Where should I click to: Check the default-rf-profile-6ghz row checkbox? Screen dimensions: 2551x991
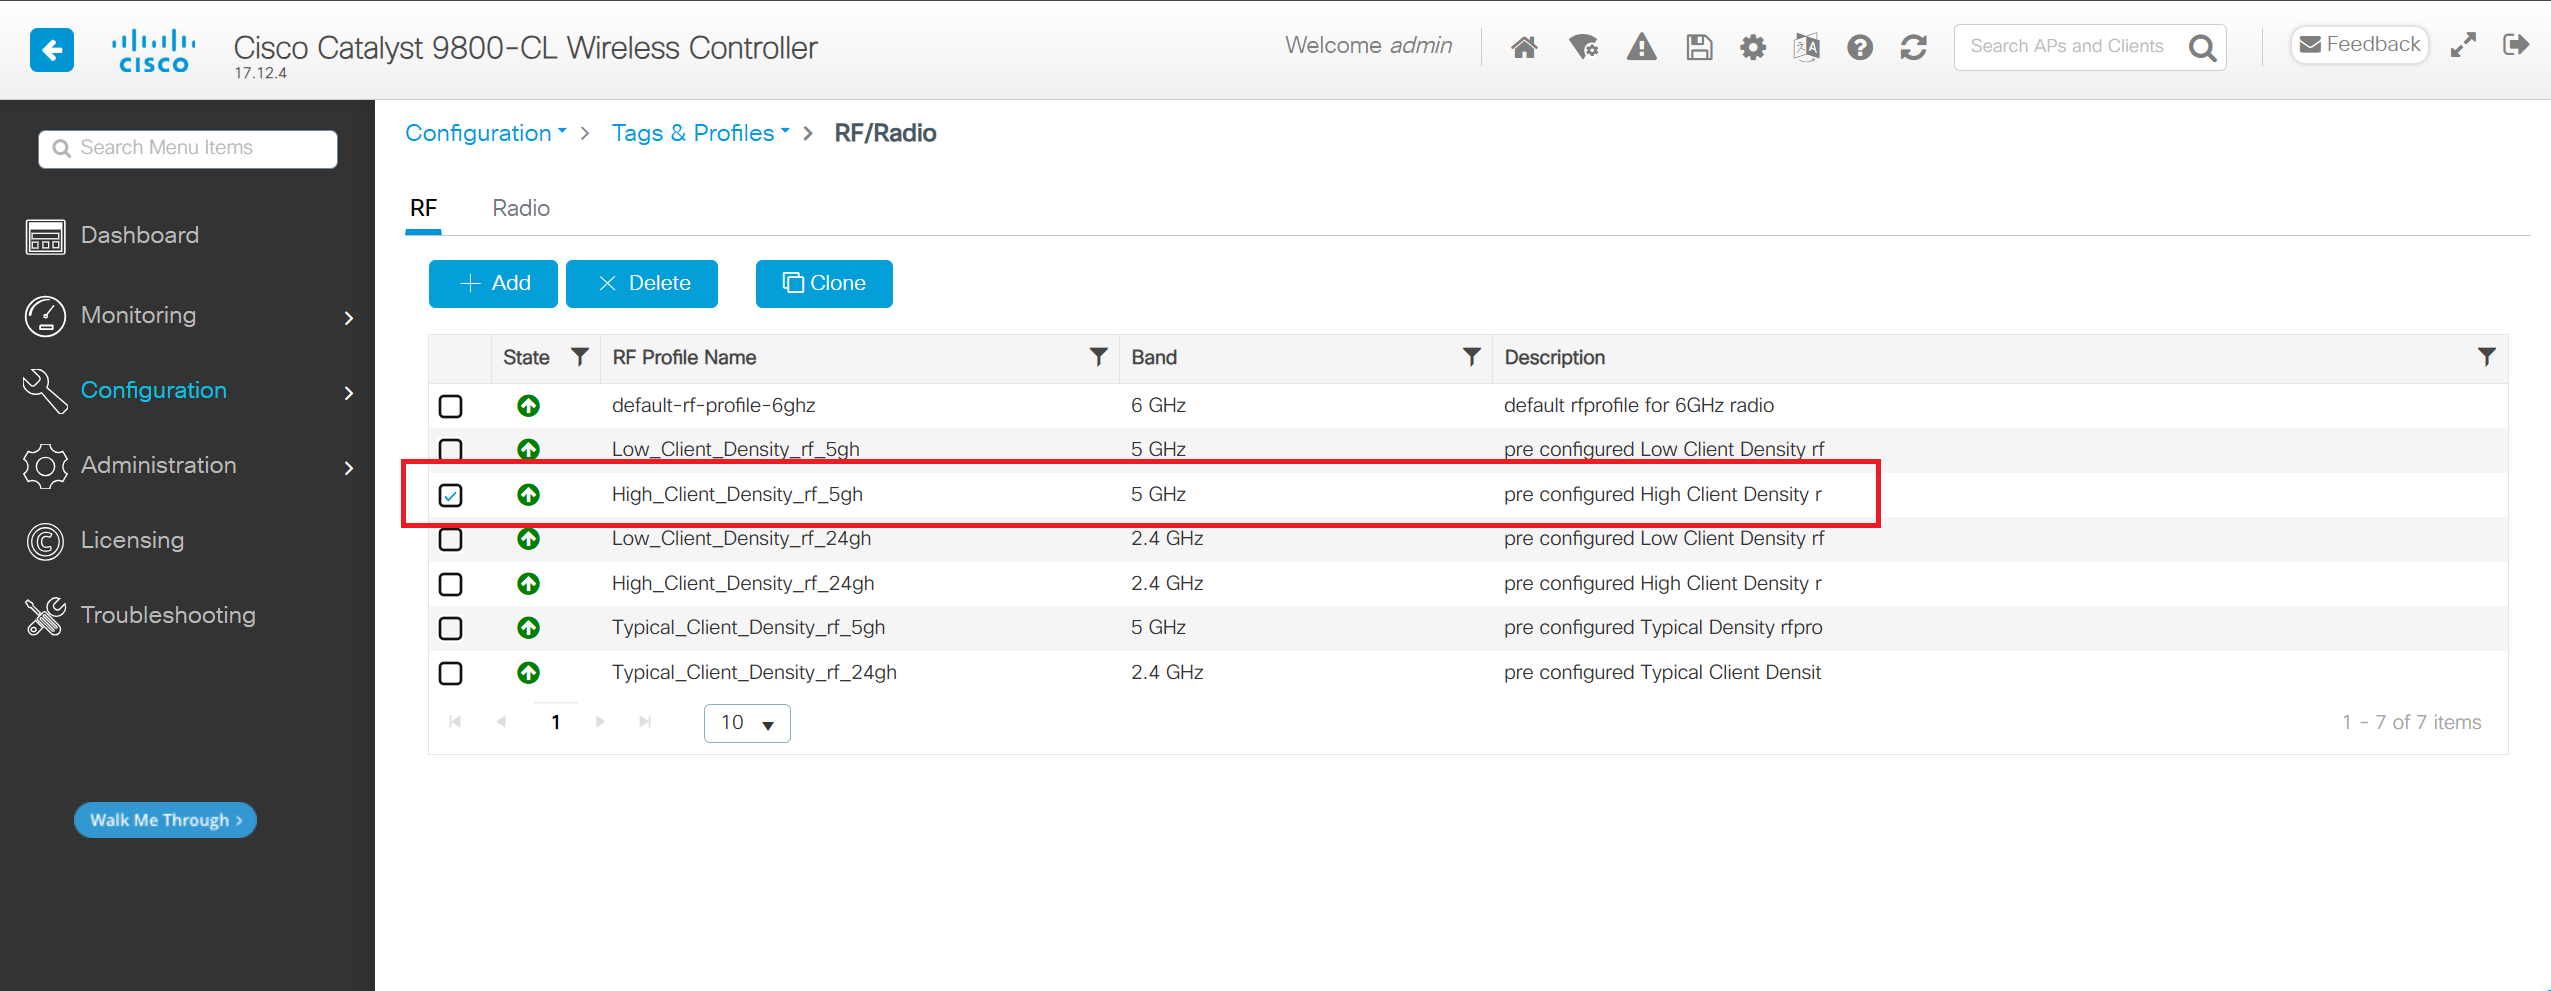451,406
